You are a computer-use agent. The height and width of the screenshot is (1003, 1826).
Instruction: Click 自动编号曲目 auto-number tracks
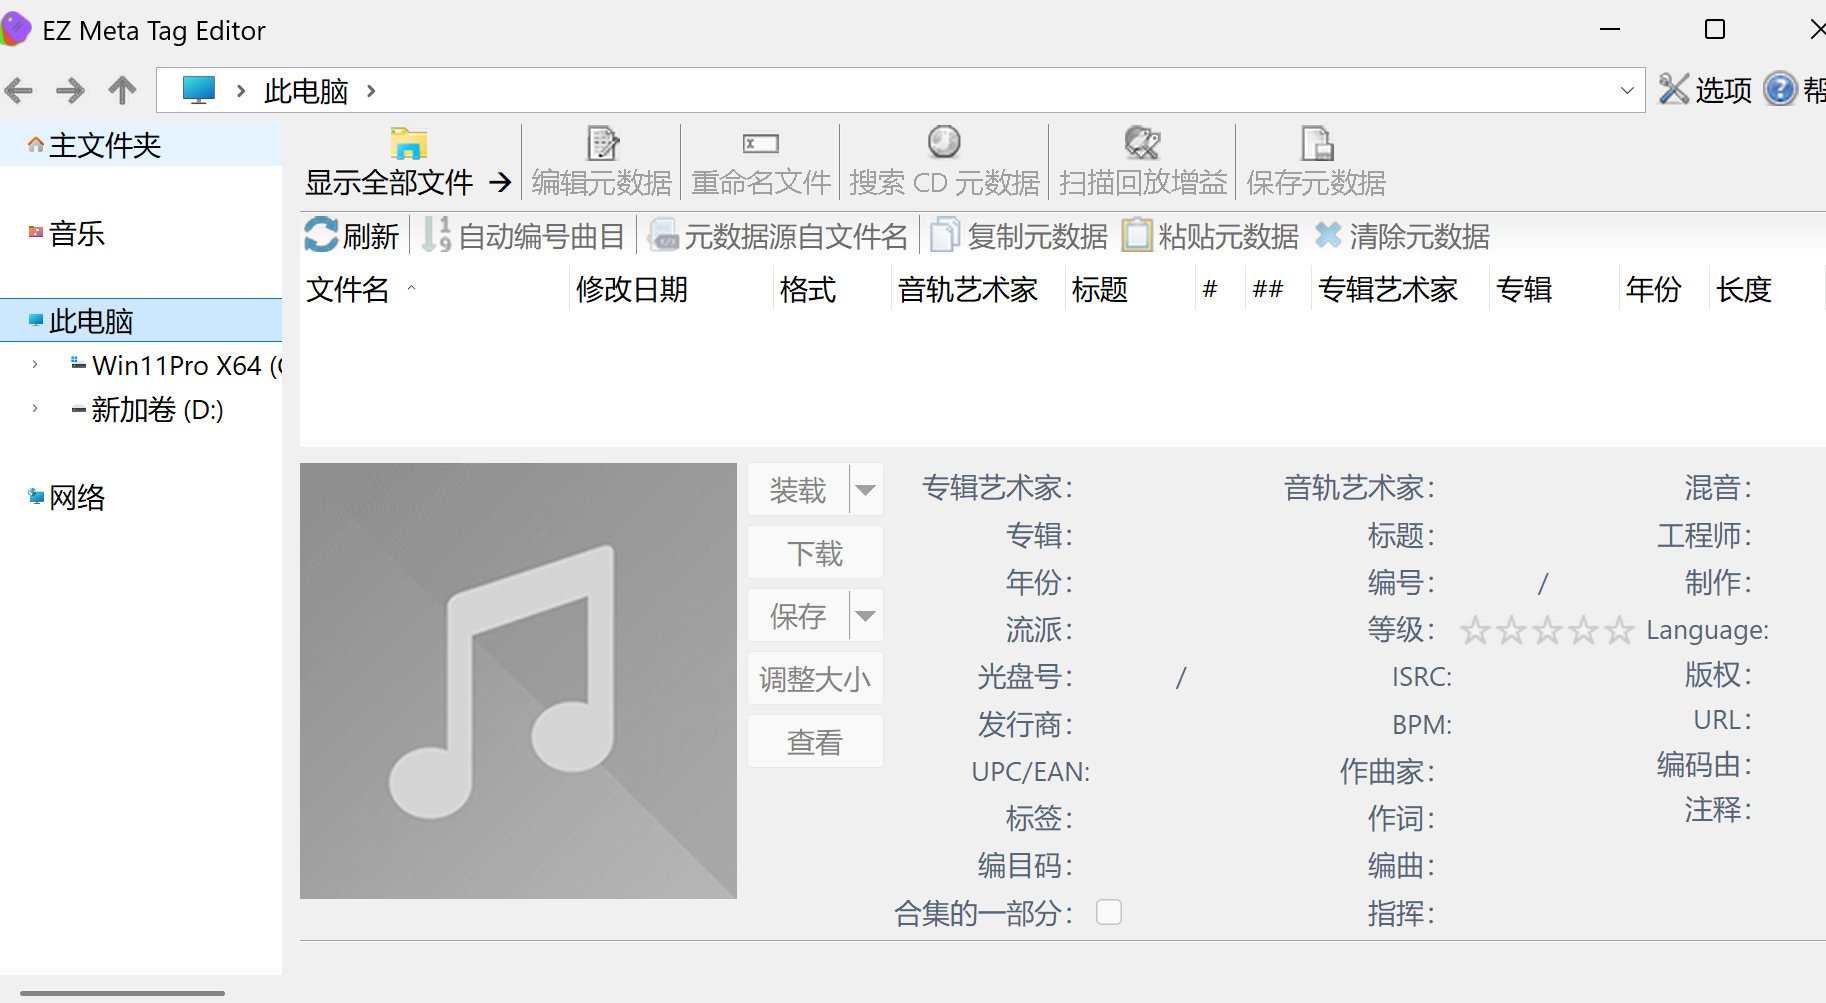tap(523, 236)
